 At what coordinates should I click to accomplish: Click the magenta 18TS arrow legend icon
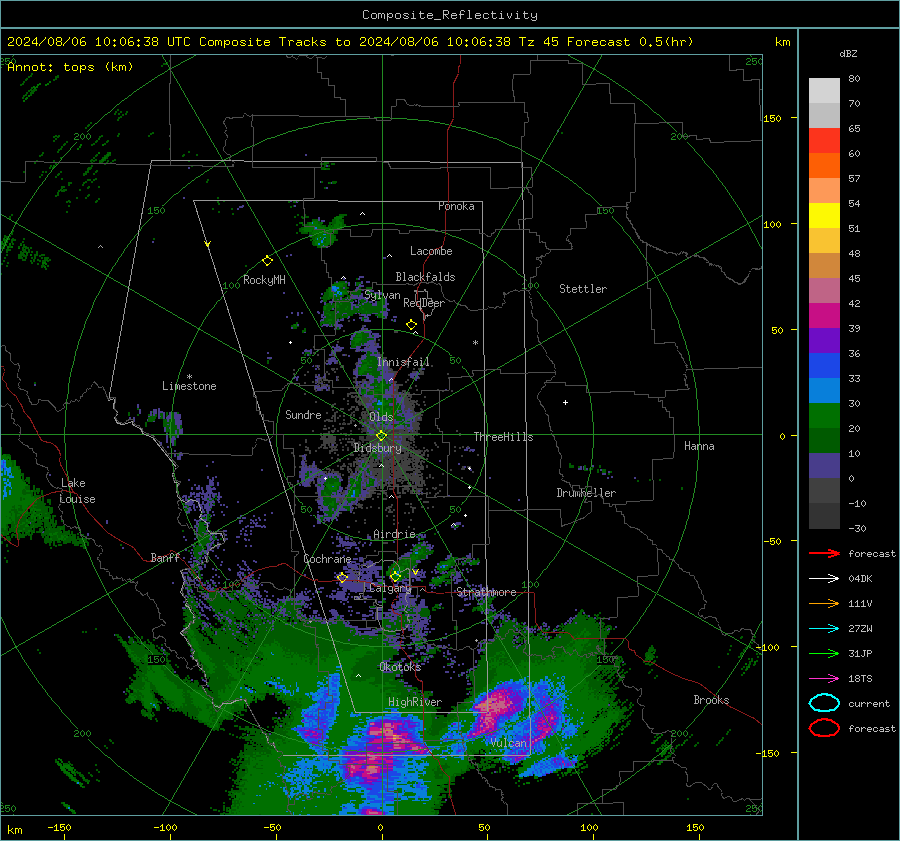point(824,679)
